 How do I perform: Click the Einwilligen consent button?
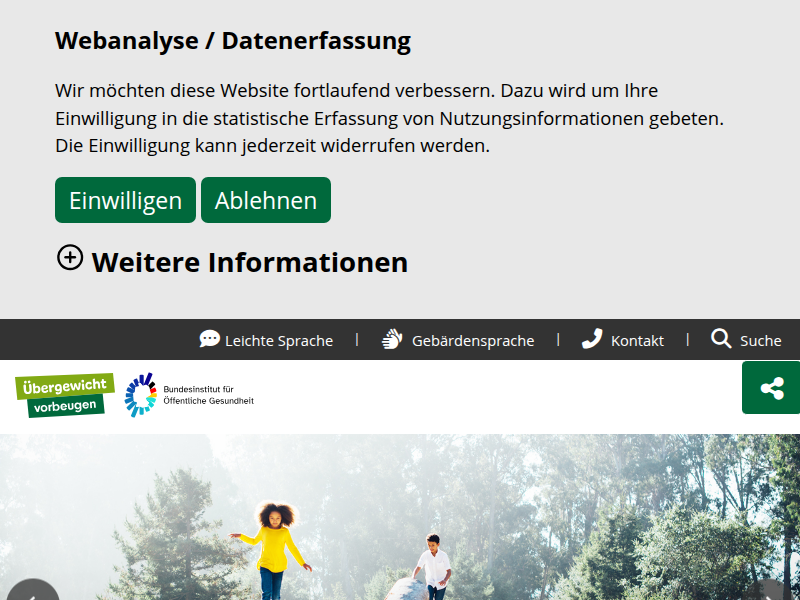[x=125, y=200]
